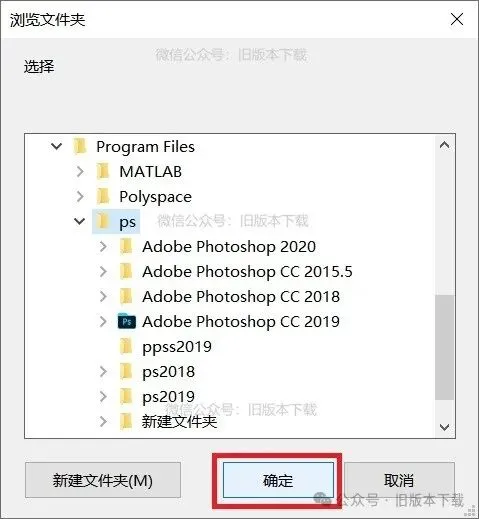
Task: Expand the Adobe Photoshop CC 2018 chevron
Action: tap(103, 297)
